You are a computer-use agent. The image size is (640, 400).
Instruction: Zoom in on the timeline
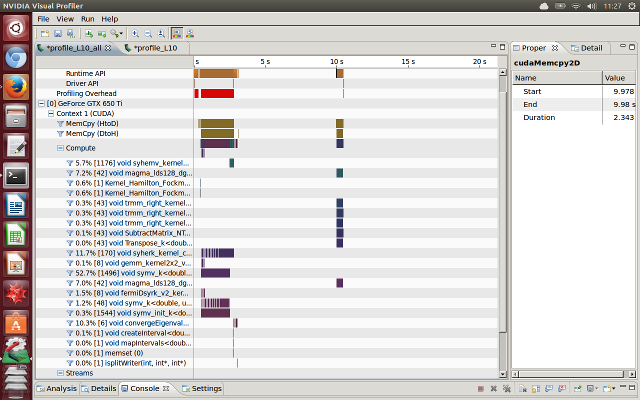tap(135, 34)
